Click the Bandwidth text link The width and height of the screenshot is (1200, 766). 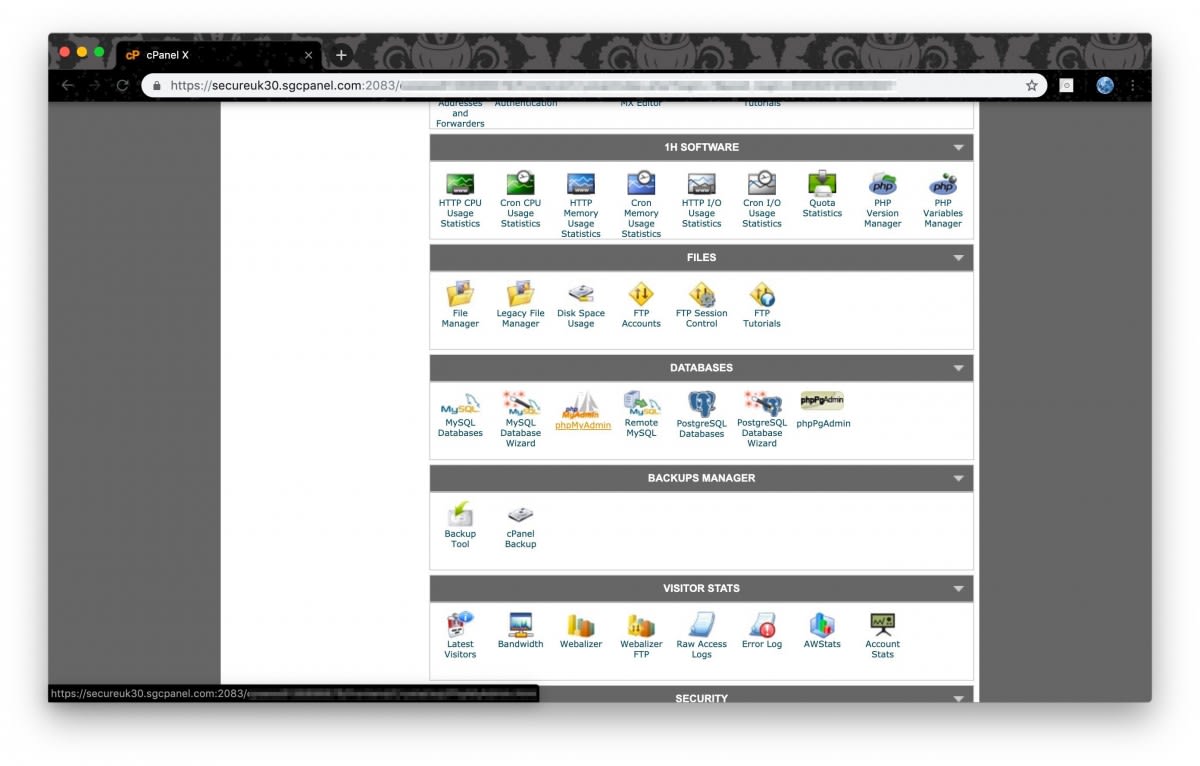coord(520,644)
